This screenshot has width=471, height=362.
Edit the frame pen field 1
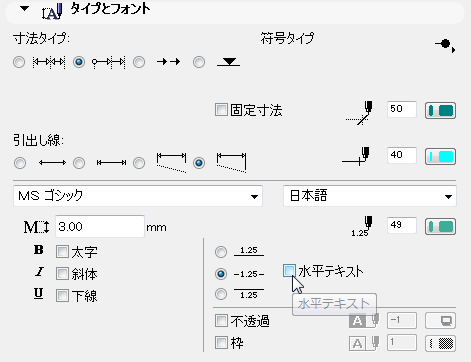click(402, 343)
